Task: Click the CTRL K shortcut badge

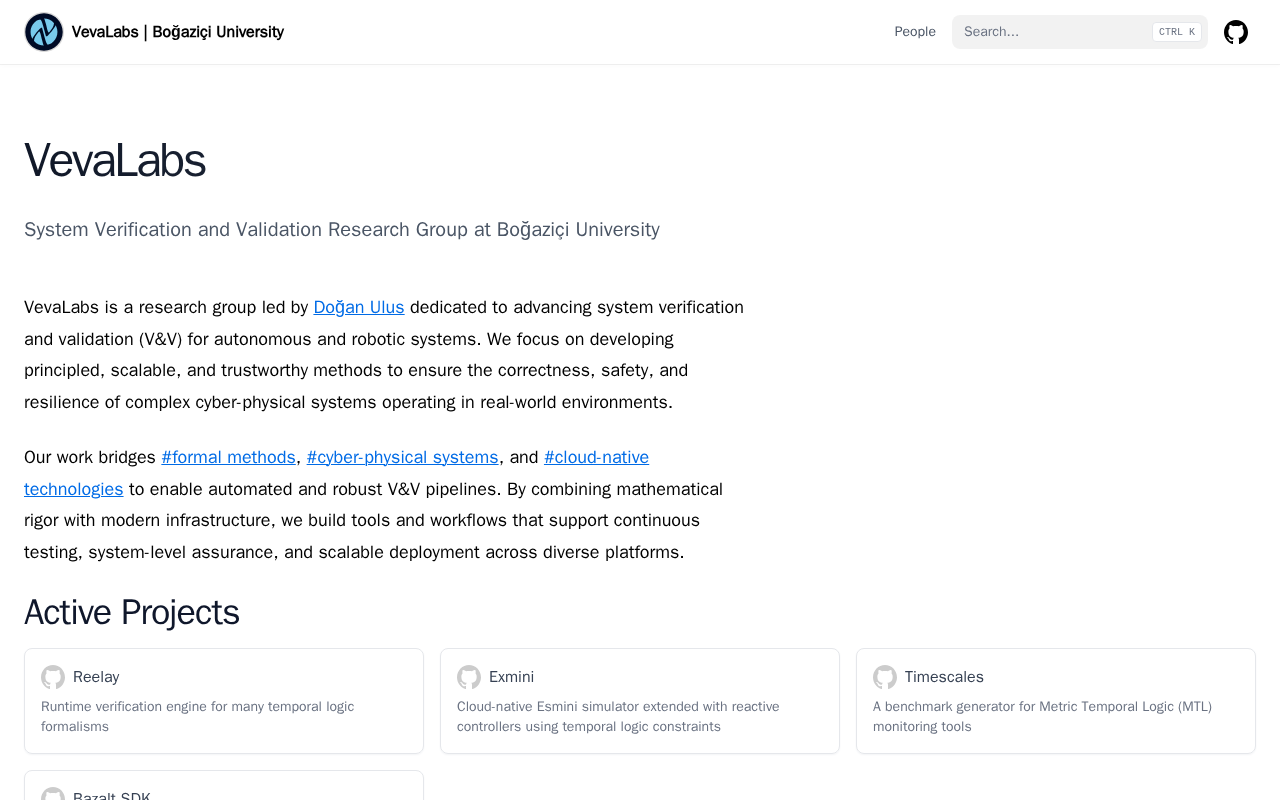Action: 1177,32
